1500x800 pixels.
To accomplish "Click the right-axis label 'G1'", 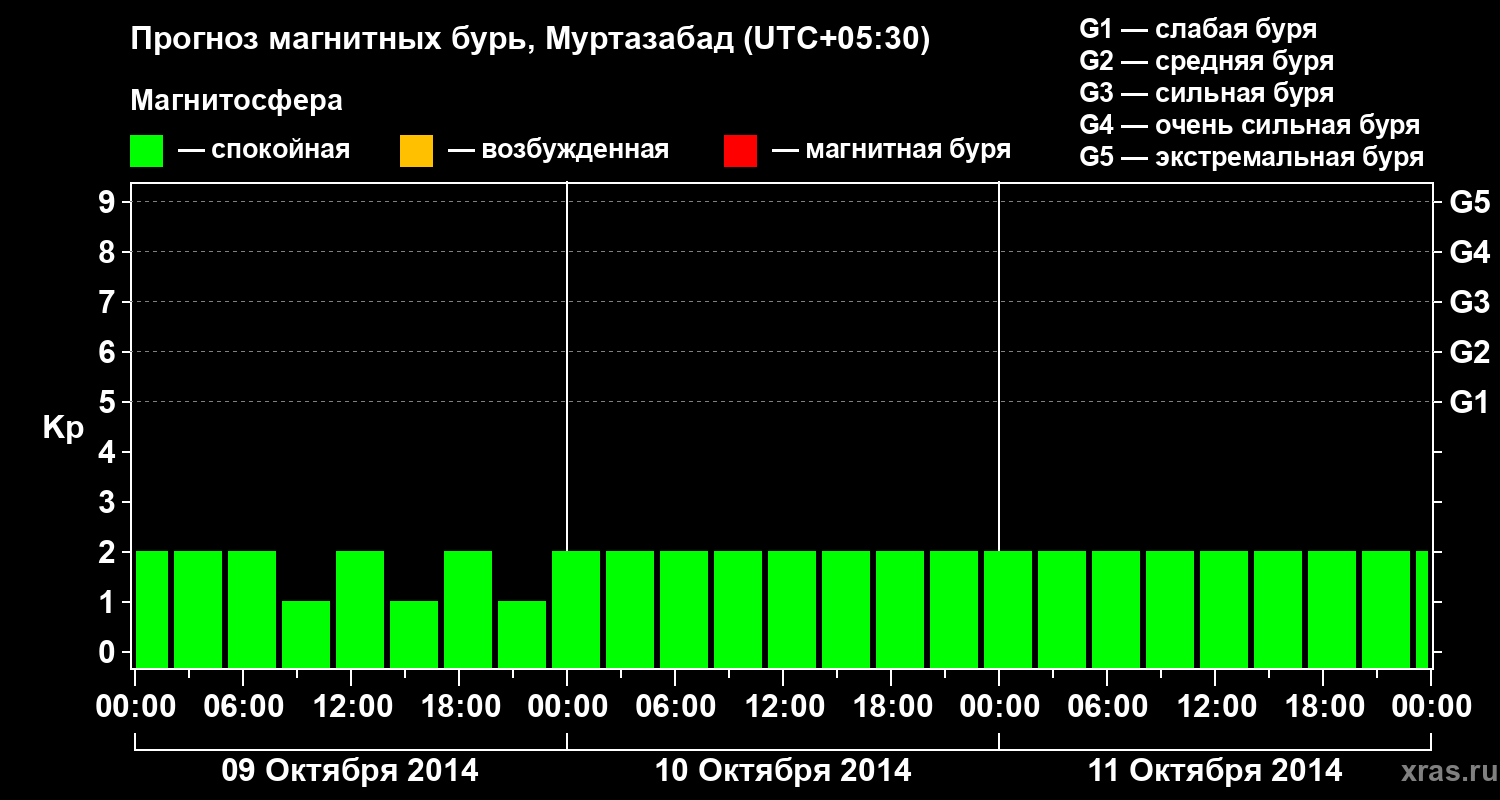I will pos(1470,402).
